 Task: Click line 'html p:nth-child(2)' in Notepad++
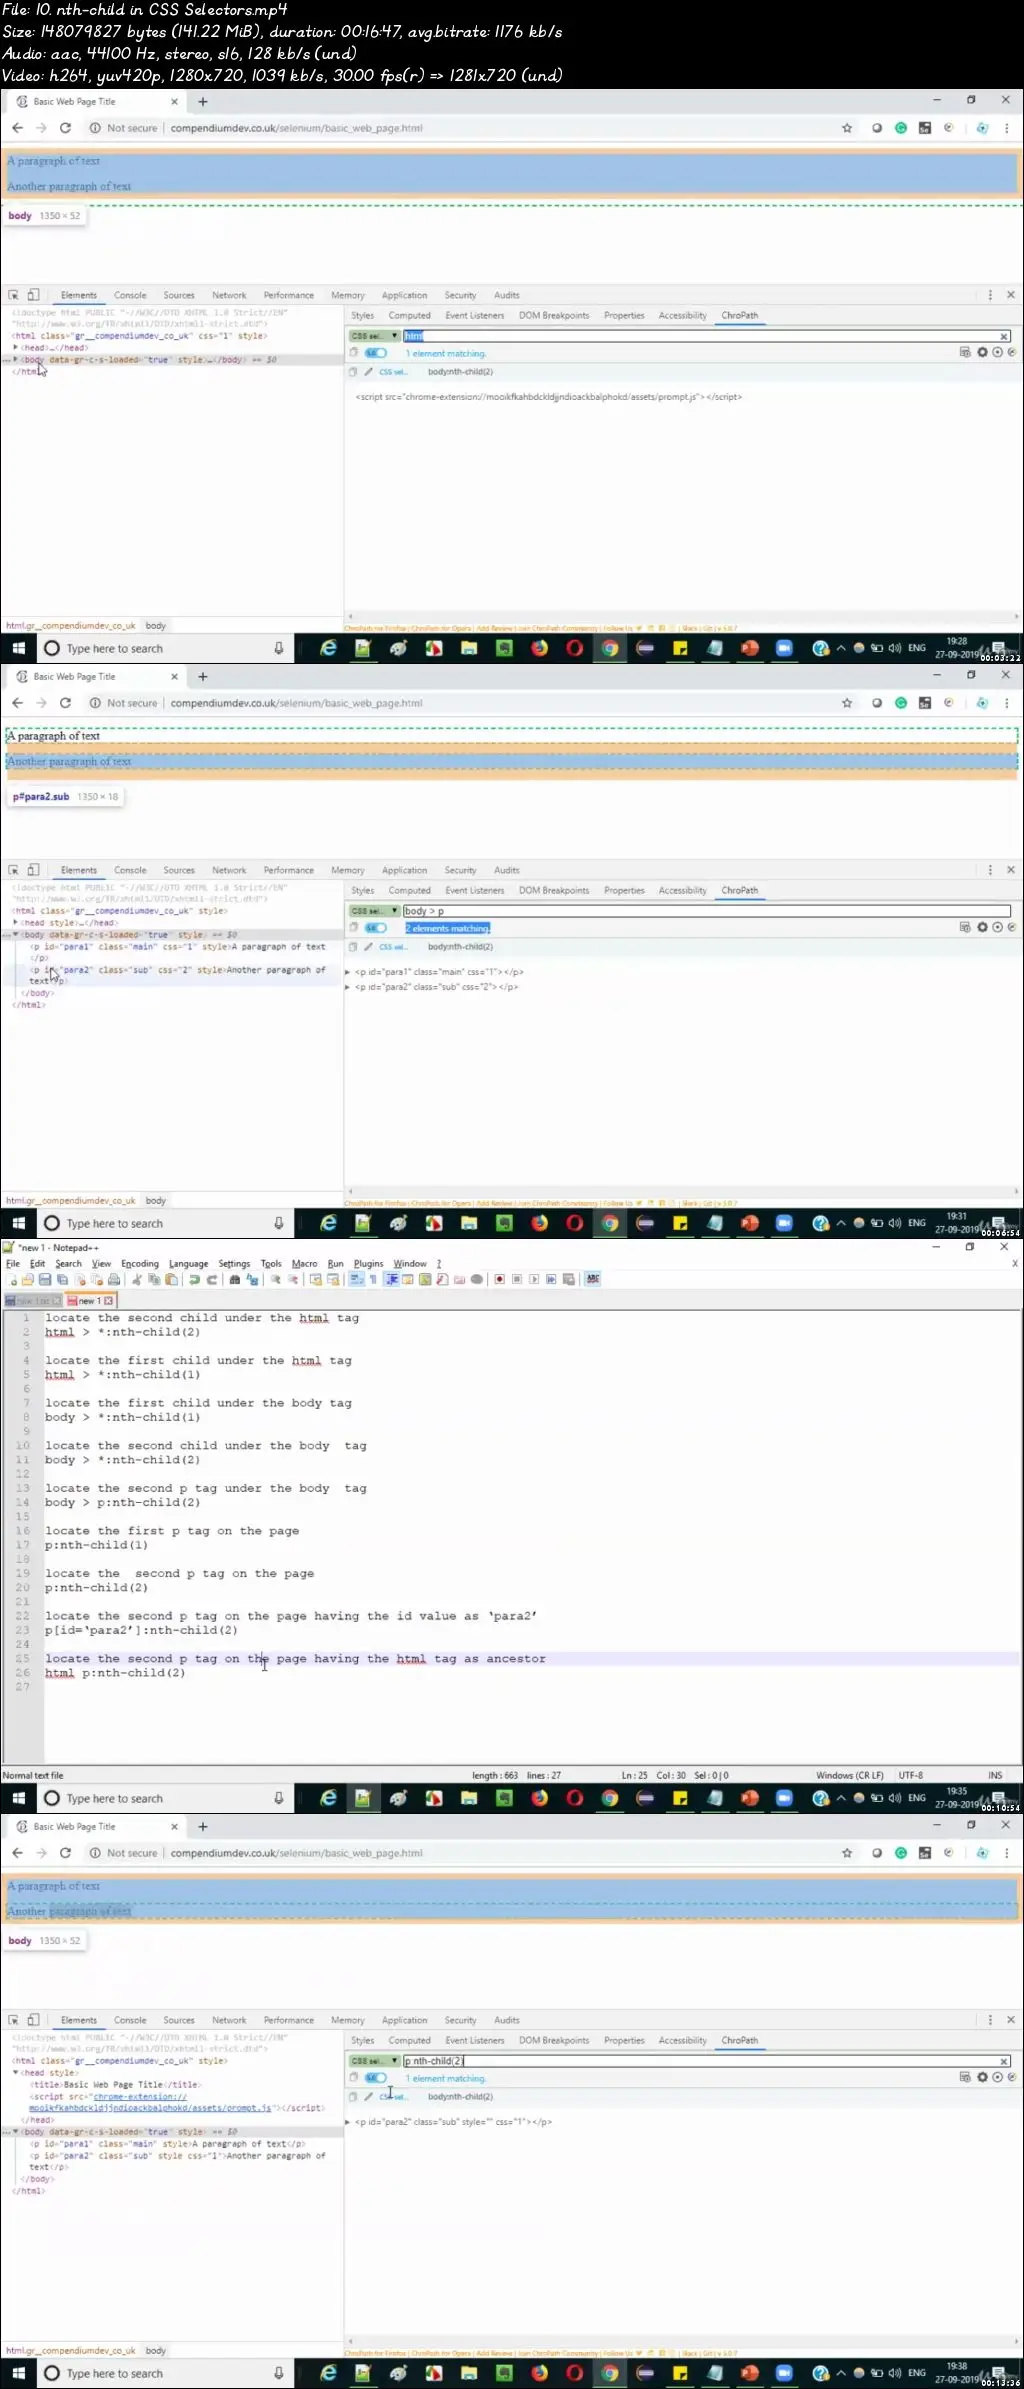click(115, 1672)
